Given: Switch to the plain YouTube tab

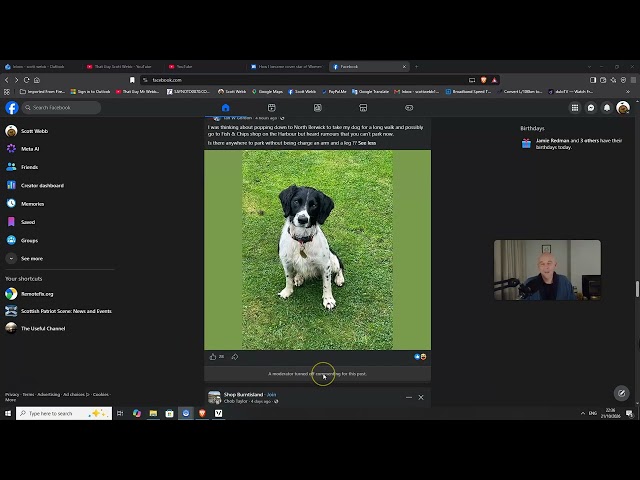Looking at the screenshot, I should tap(204, 67).
